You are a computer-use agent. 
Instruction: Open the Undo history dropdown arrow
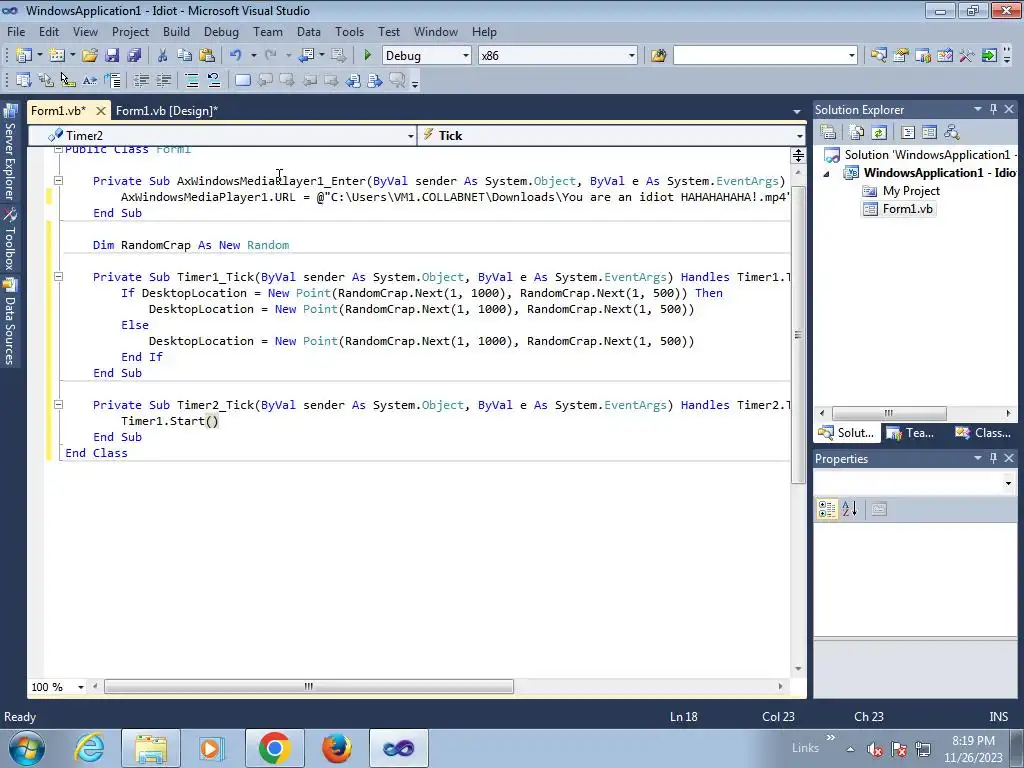253,56
